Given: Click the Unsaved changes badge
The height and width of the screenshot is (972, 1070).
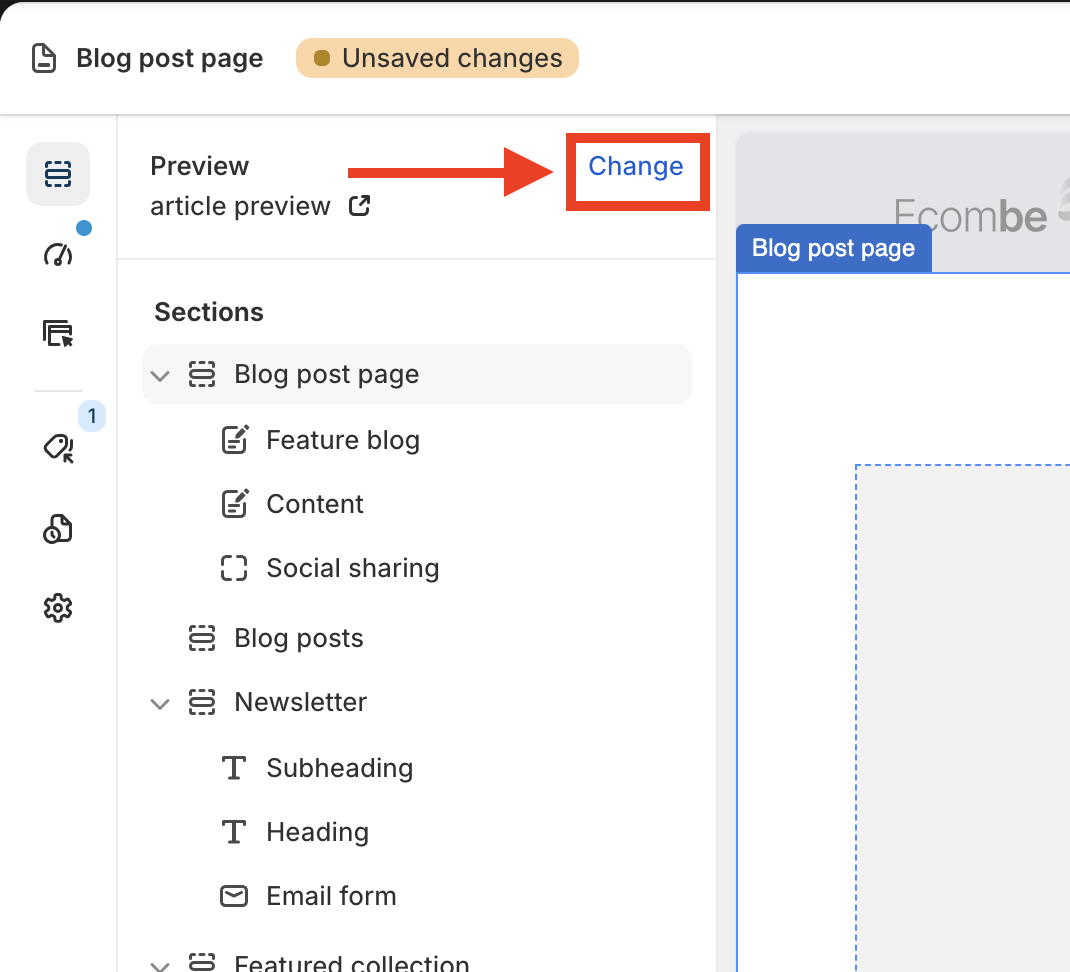Looking at the screenshot, I should coord(437,58).
